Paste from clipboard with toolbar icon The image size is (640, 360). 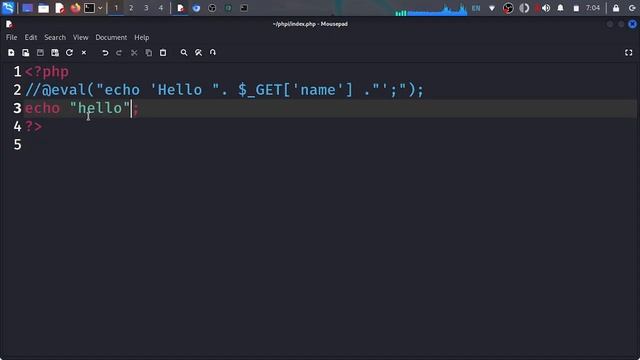[x=163, y=53]
